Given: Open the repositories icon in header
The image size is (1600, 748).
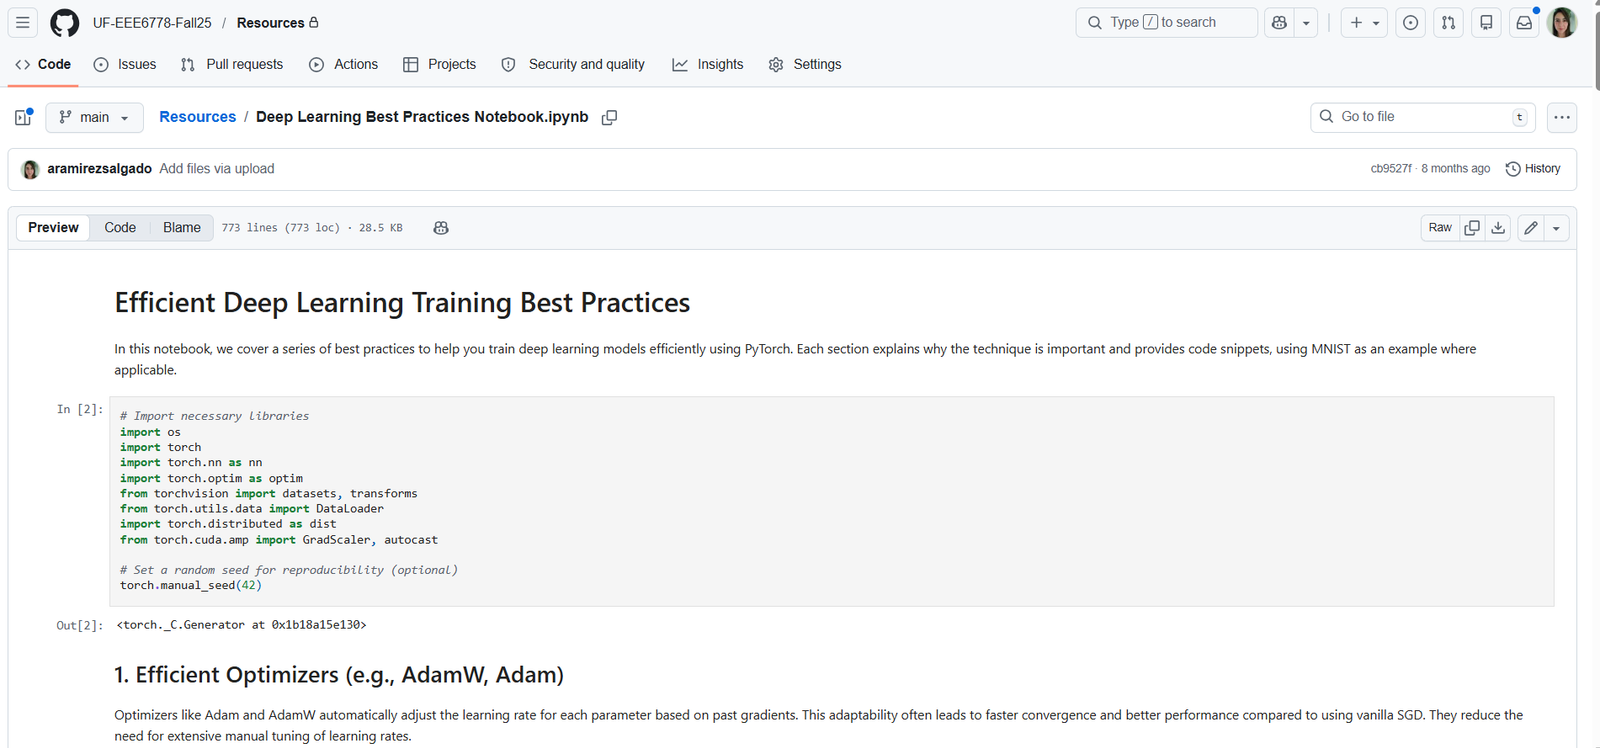Looking at the screenshot, I should click(1486, 22).
